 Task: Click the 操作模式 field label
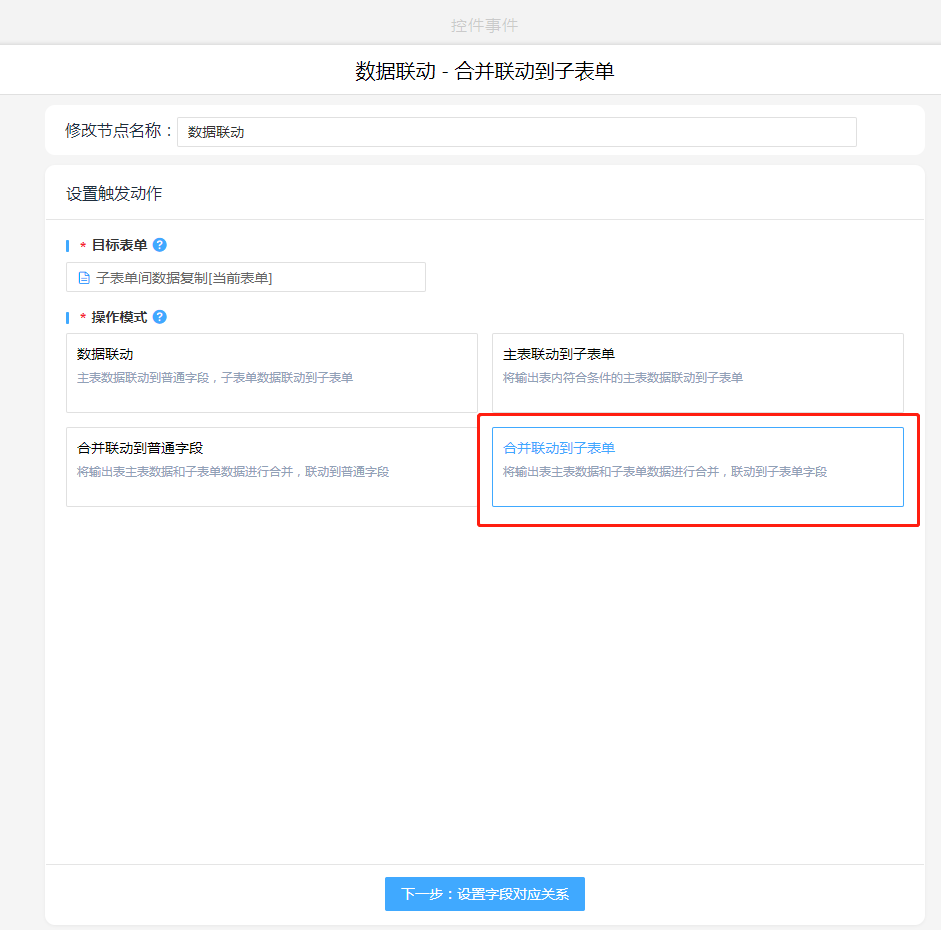pyautogui.click(x=119, y=317)
